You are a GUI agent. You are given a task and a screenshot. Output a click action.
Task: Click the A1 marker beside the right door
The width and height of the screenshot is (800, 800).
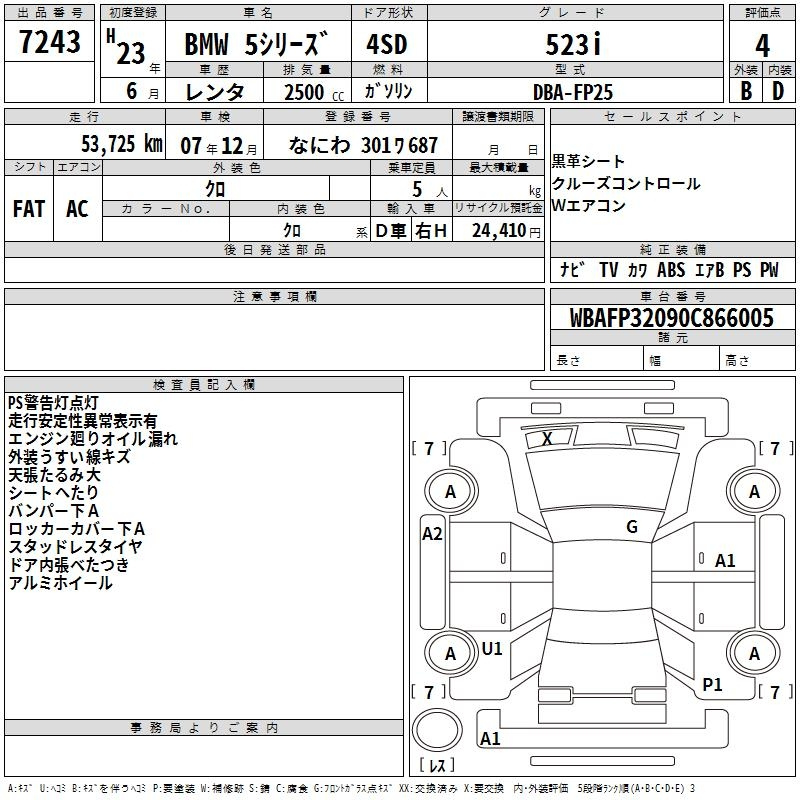tap(725, 561)
